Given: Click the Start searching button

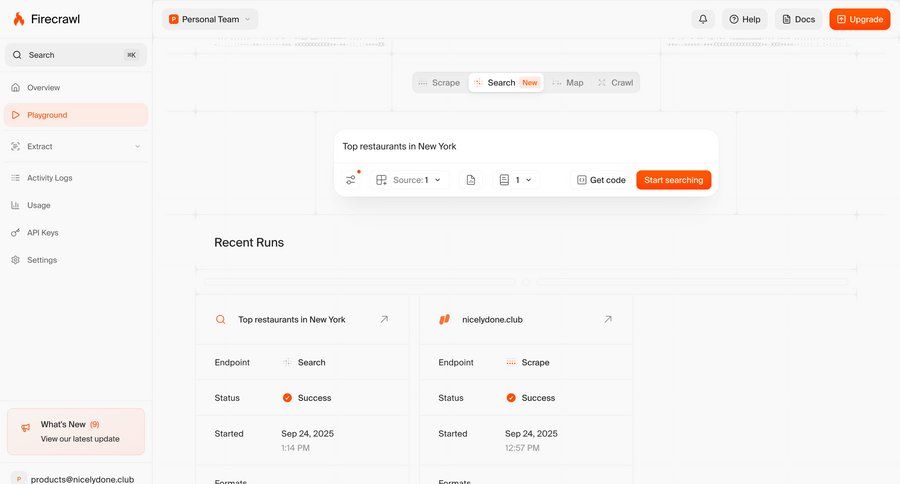Looking at the screenshot, I should tap(673, 180).
